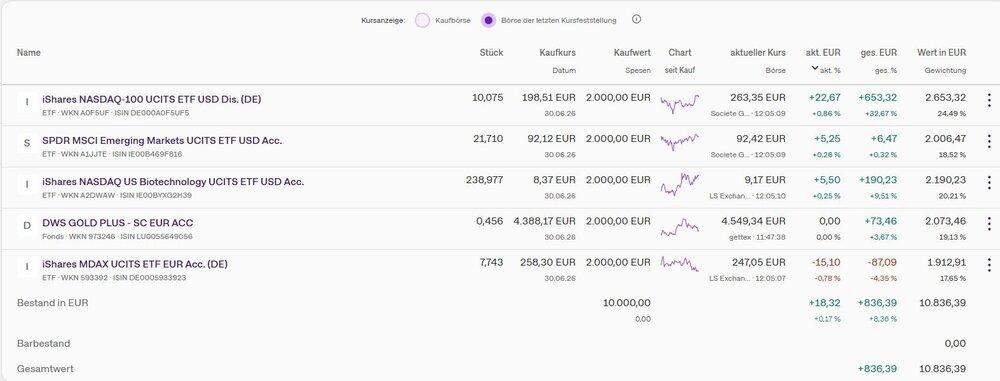Click the 'I' badge of iShares MDAX ETF
Screen dimensions: 1000x381
27,267
